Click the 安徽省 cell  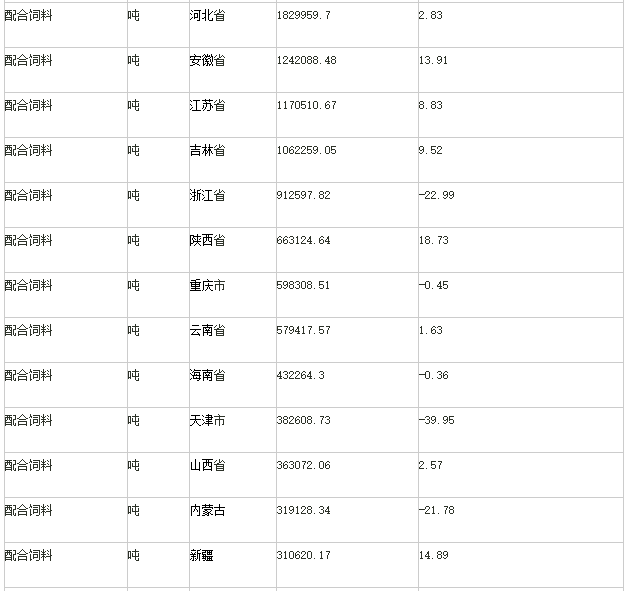click(207, 61)
